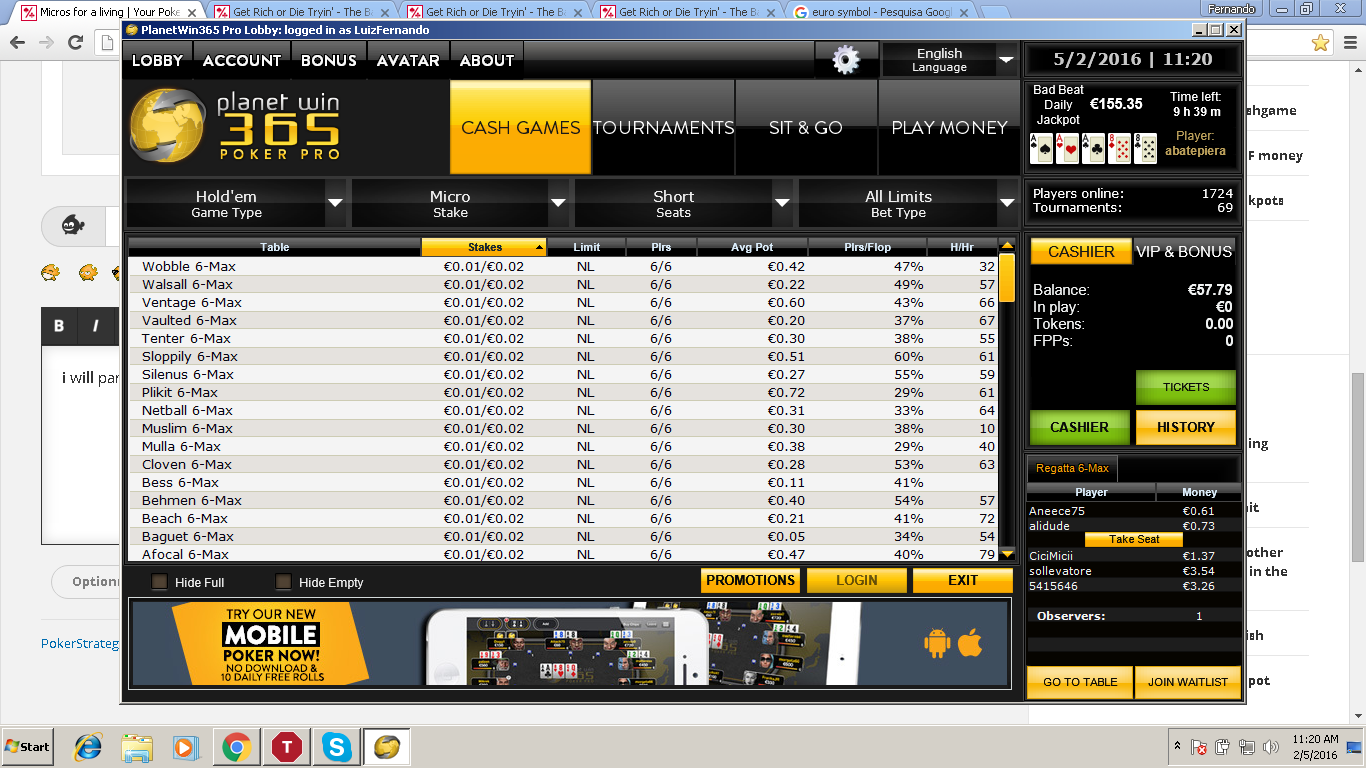Select the CASH GAMES tab
The width and height of the screenshot is (1366, 768).
pos(521,127)
